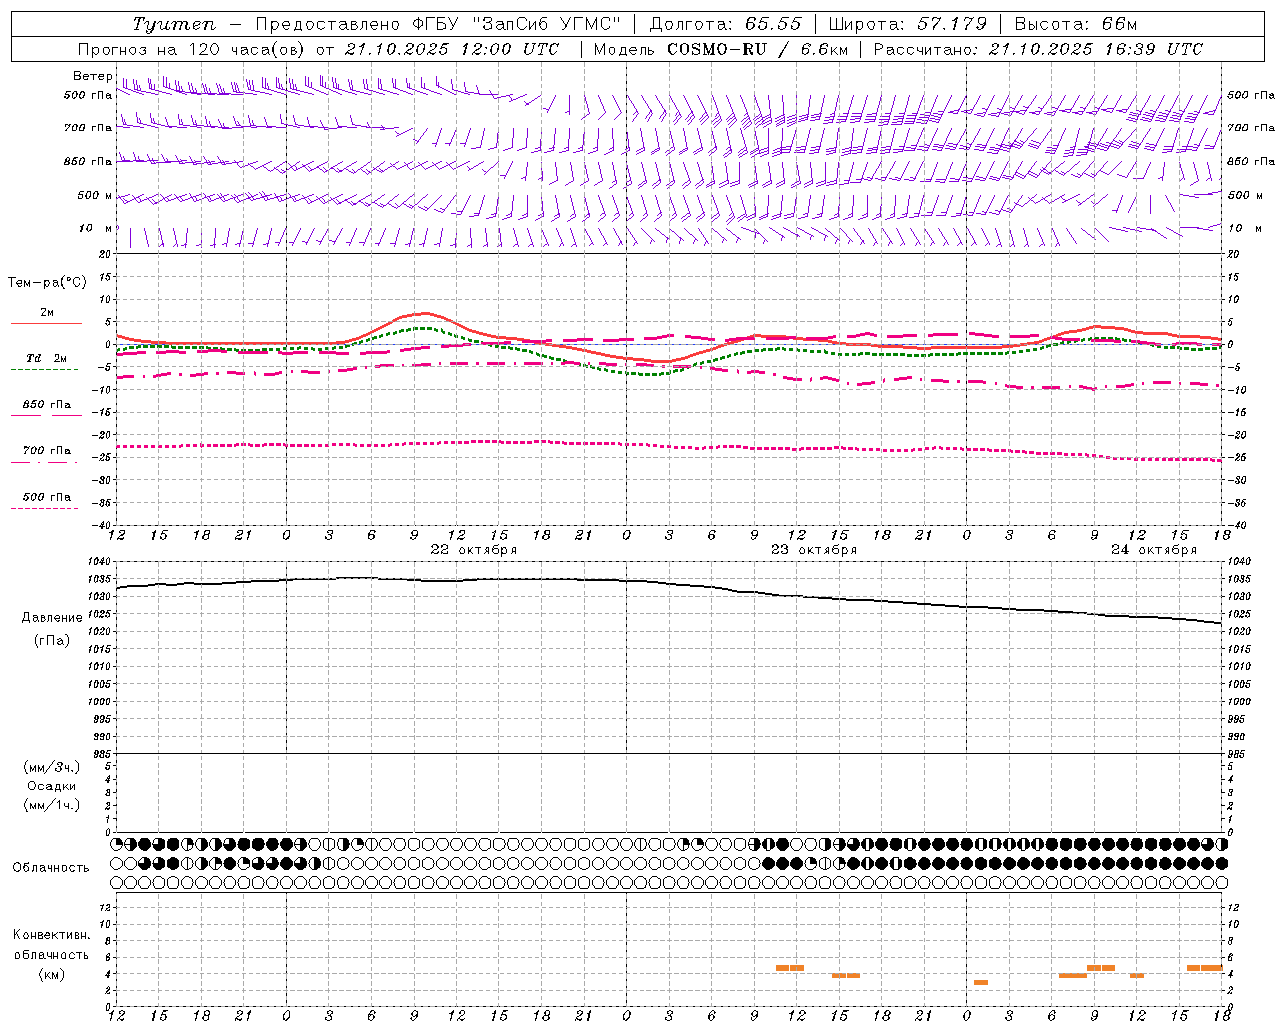Click the "23 октября" date label
Image resolution: width=1280 pixels, height=1024 pixels.
tap(814, 549)
